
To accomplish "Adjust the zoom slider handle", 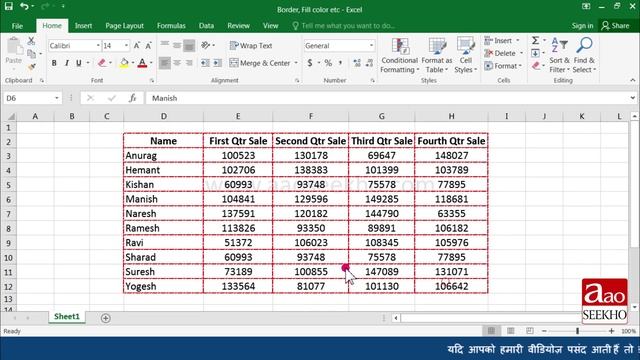I will coord(578,331).
